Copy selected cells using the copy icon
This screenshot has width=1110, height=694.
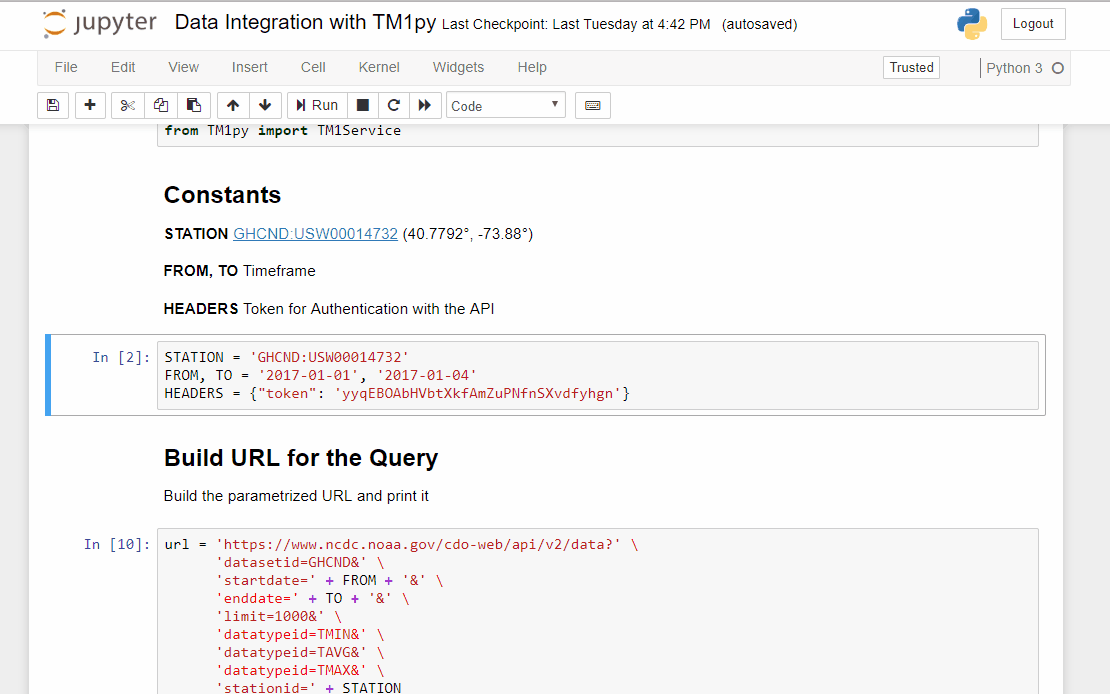pyautogui.click(x=161, y=105)
